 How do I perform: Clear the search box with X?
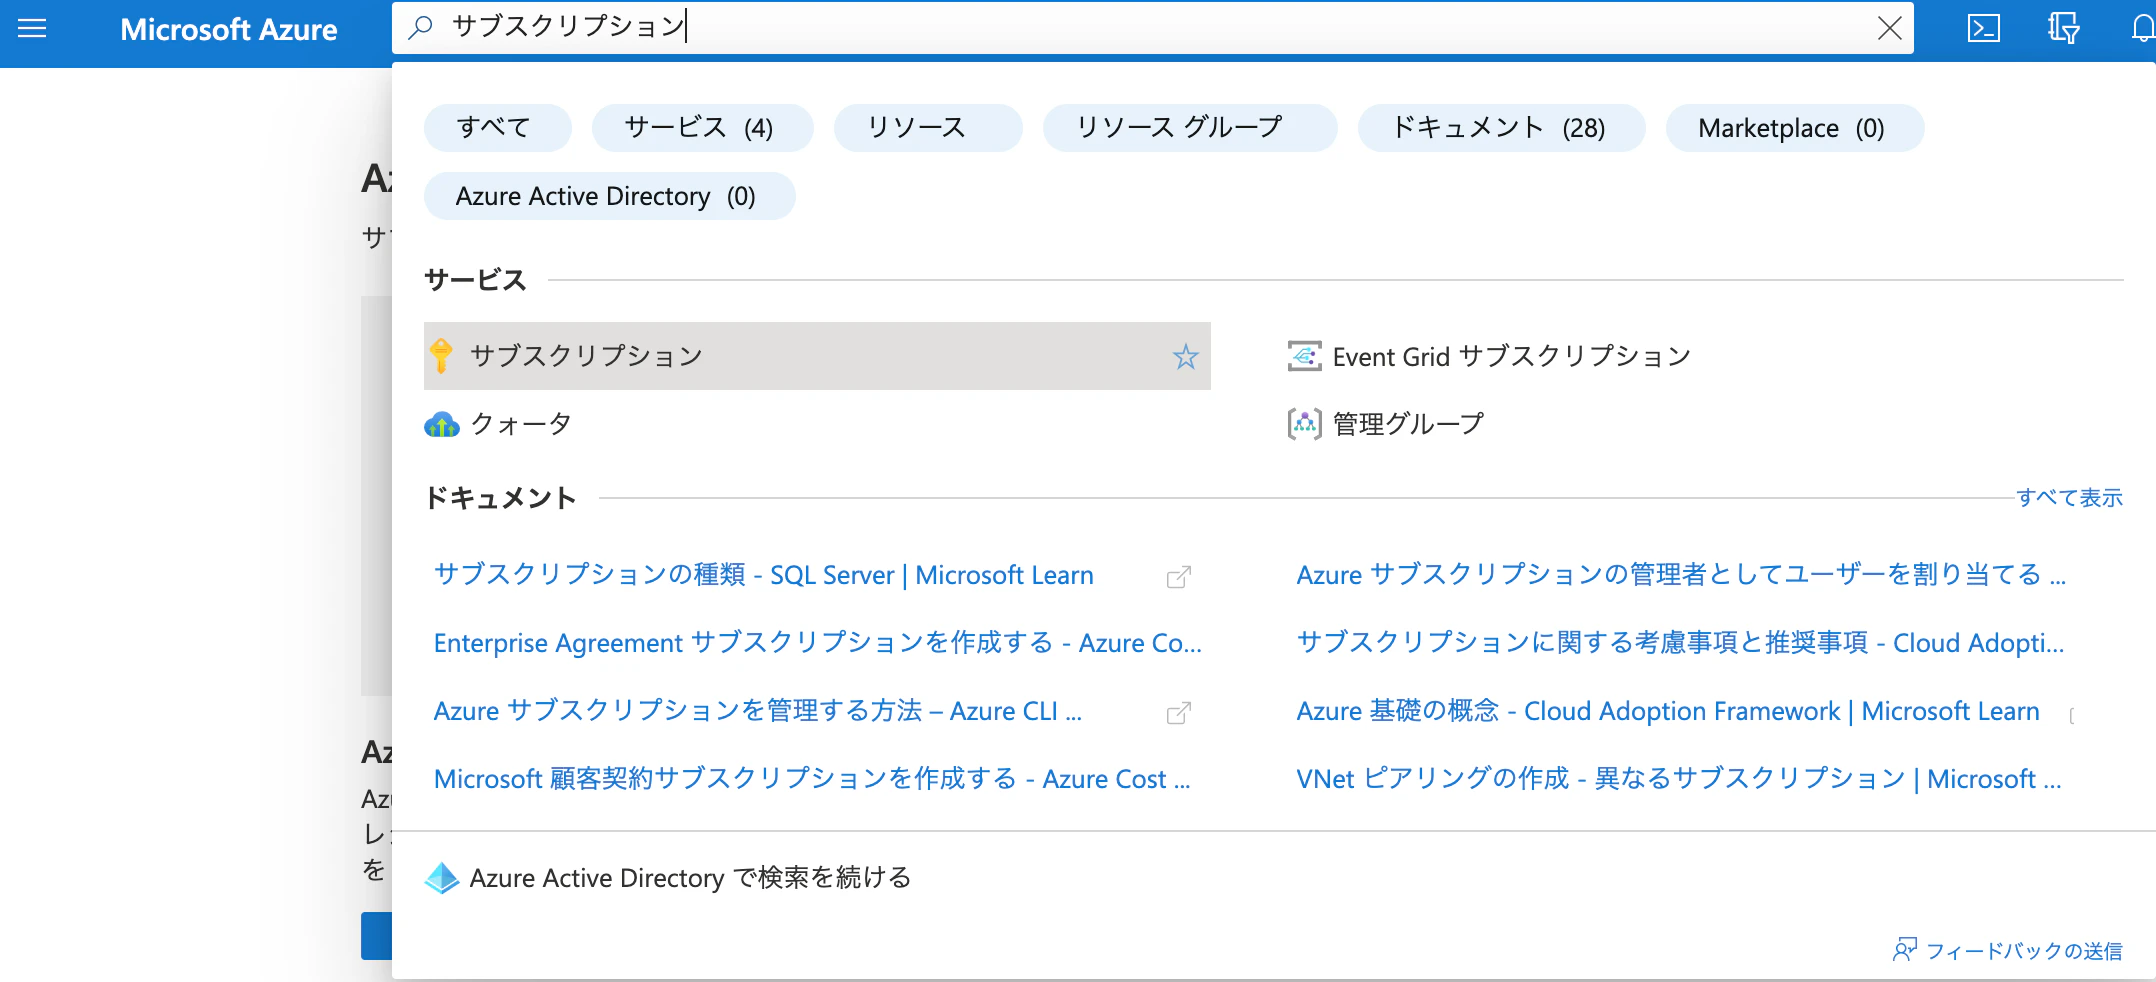pyautogui.click(x=1889, y=28)
